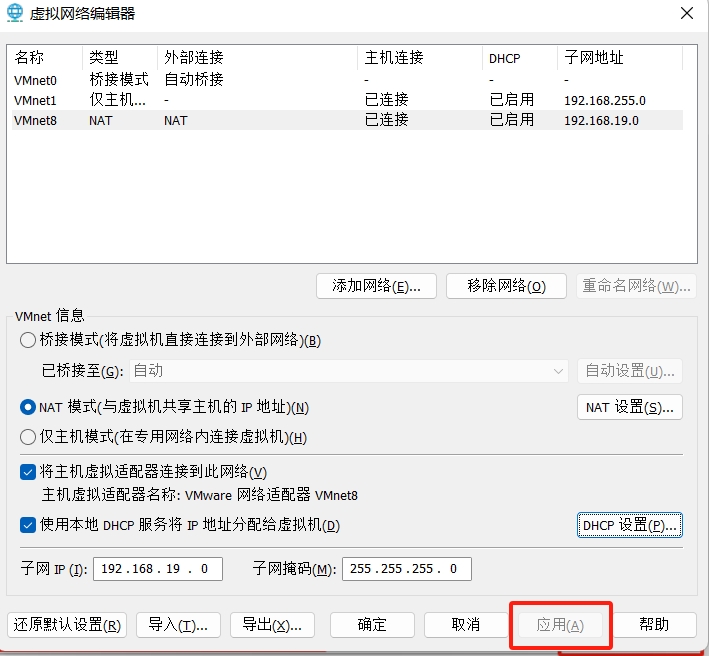Click the 192.168.19.0 subnet address in list
The height and width of the screenshot is (656, 709).
pyautogui.click(x=601, y=121)
